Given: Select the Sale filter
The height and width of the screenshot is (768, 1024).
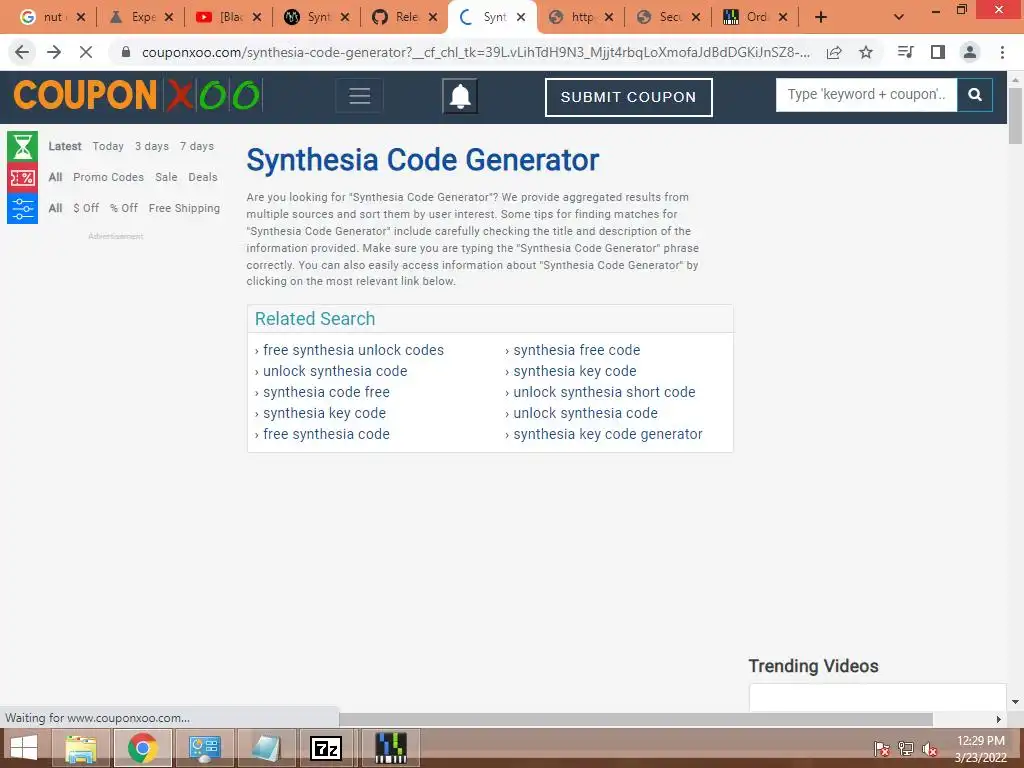Looking at the screenshot, I should pos(166,177).
